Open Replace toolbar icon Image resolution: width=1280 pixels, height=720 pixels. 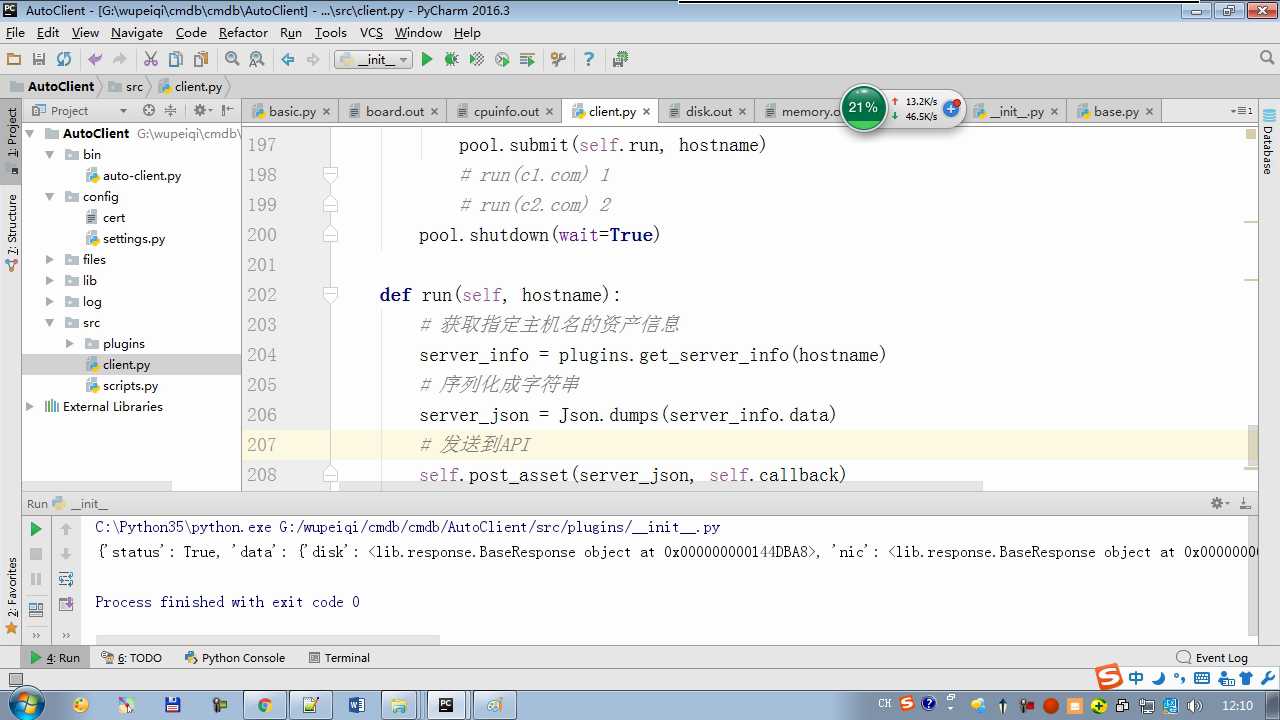point(257,60)
